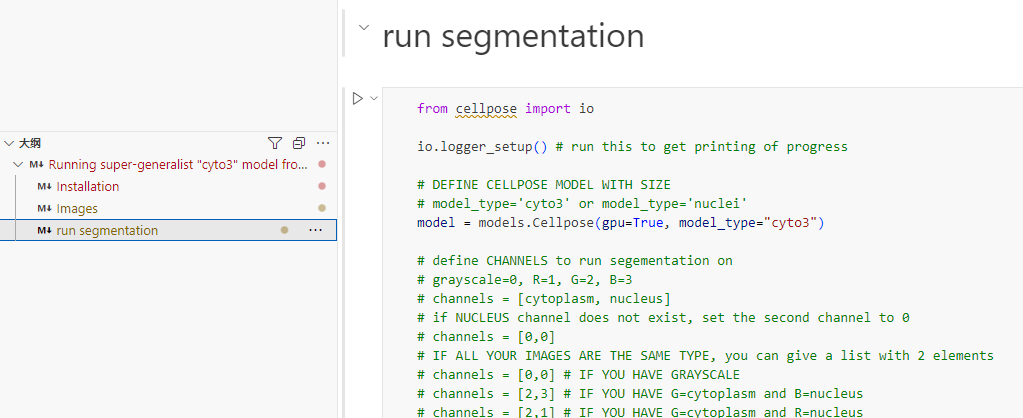Click models.Cellpose in the model assignment
1023x418 pixels.
[536, 223]
